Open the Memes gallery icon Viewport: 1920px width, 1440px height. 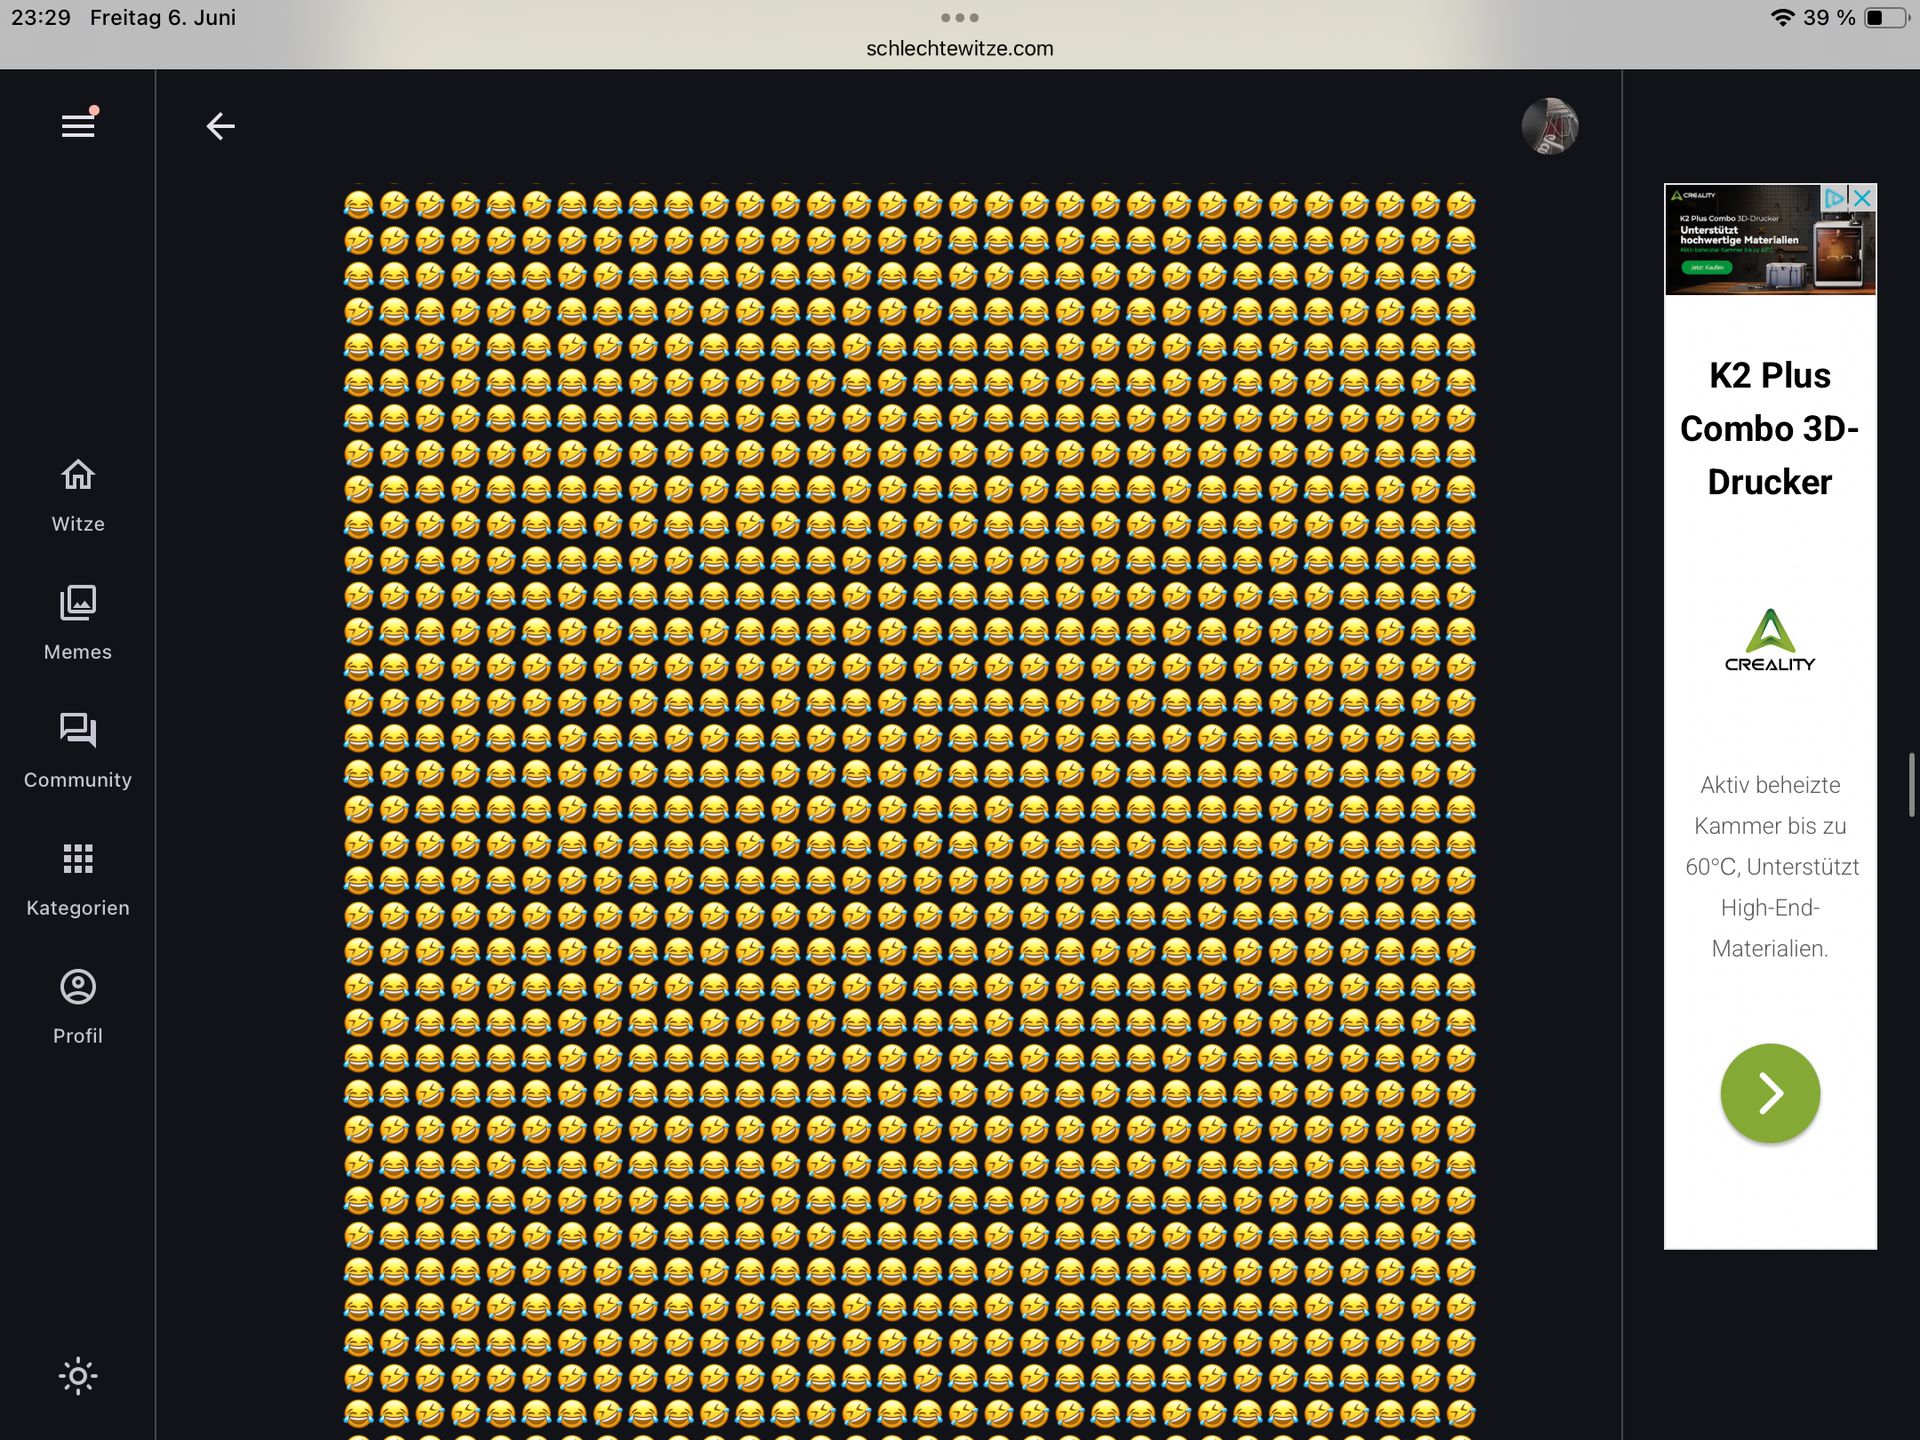78,603
